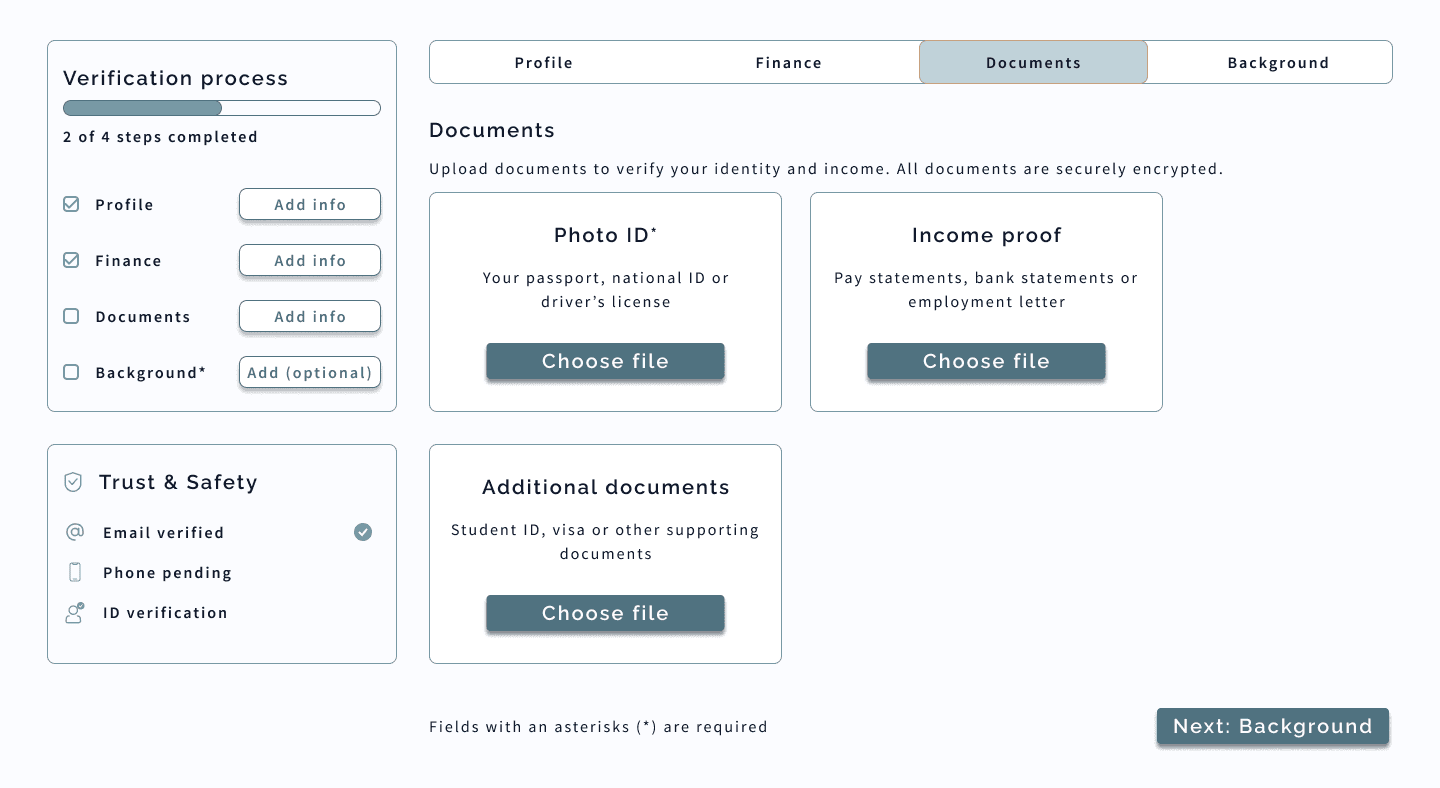The width and height of the screenshot is (1440, 788).
Task: Check the Background checkbox in the sidebar
Action: tap(71, 372)
